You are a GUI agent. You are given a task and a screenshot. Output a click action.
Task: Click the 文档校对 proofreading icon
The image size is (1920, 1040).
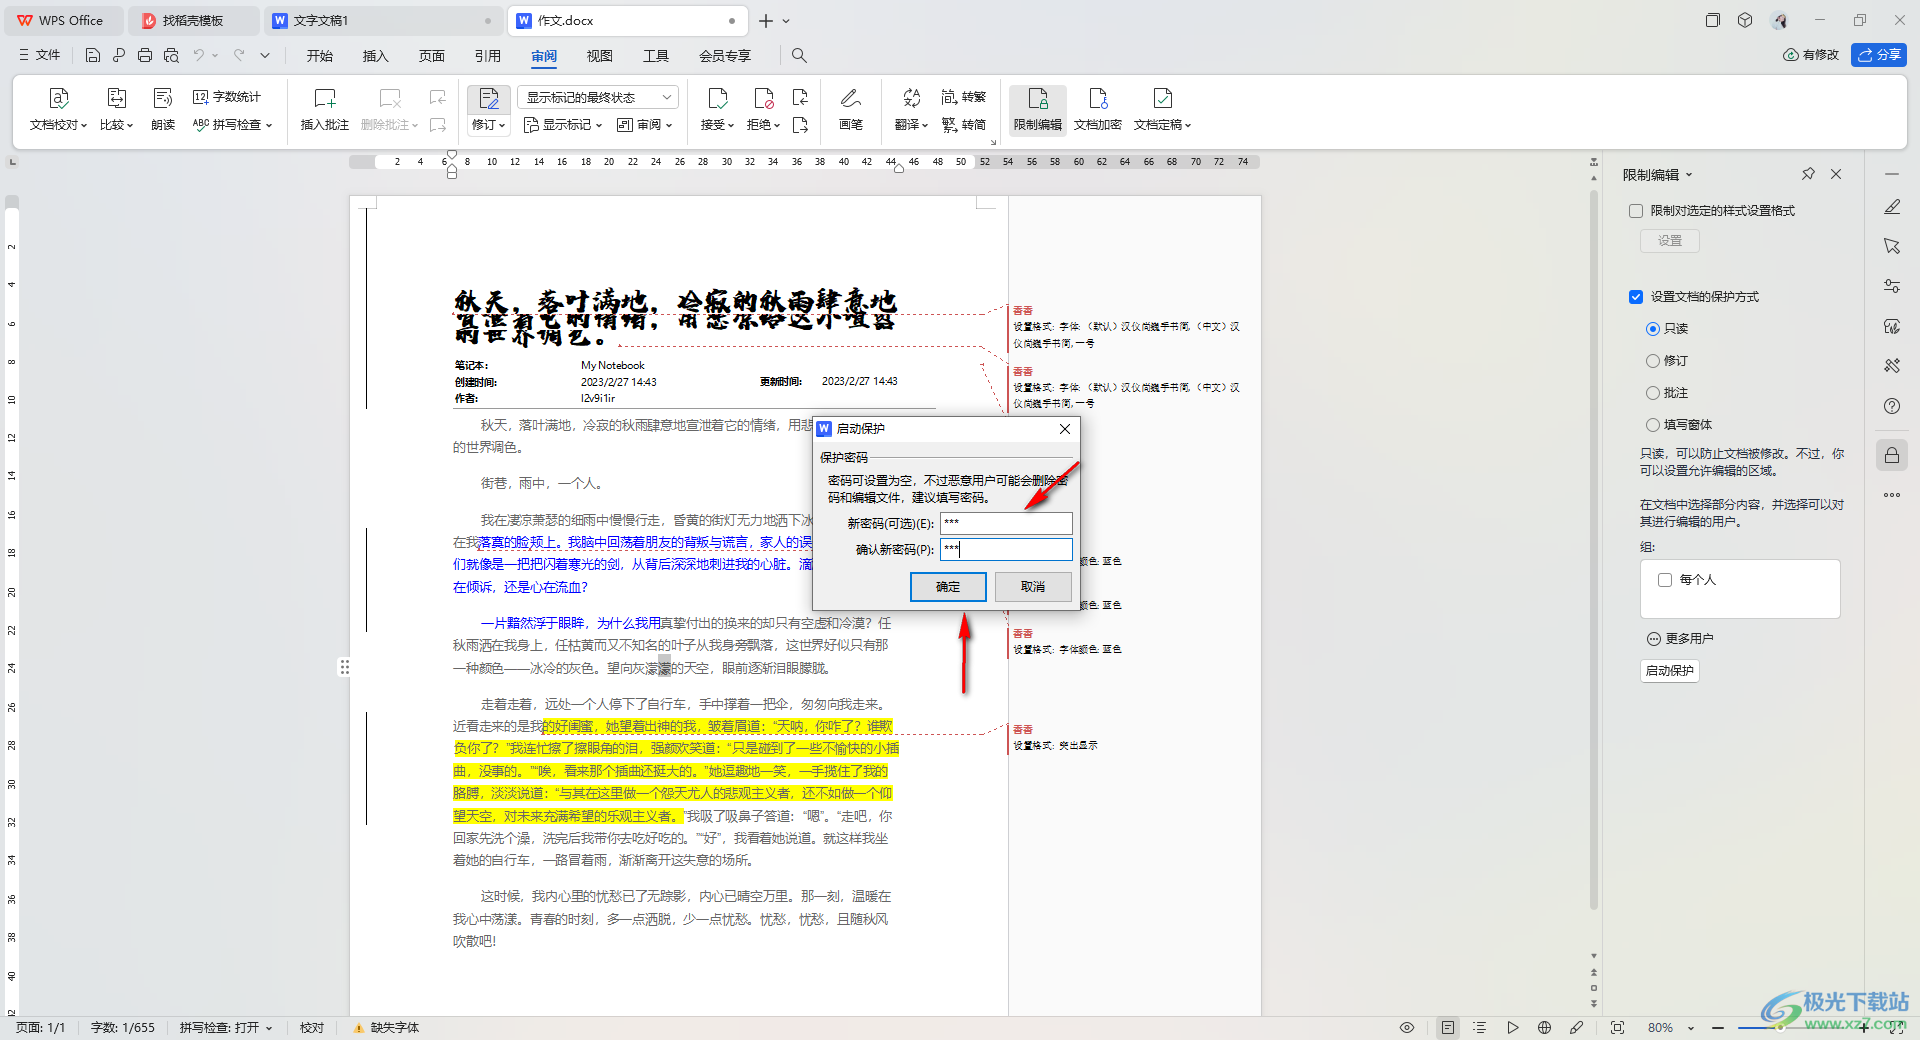pos(58,99)
